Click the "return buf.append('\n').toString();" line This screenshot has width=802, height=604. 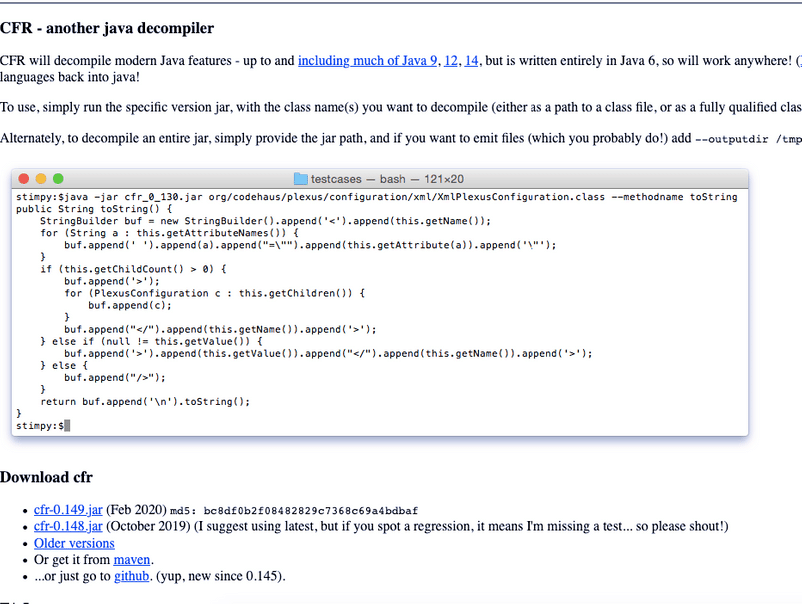pos(145,401)
